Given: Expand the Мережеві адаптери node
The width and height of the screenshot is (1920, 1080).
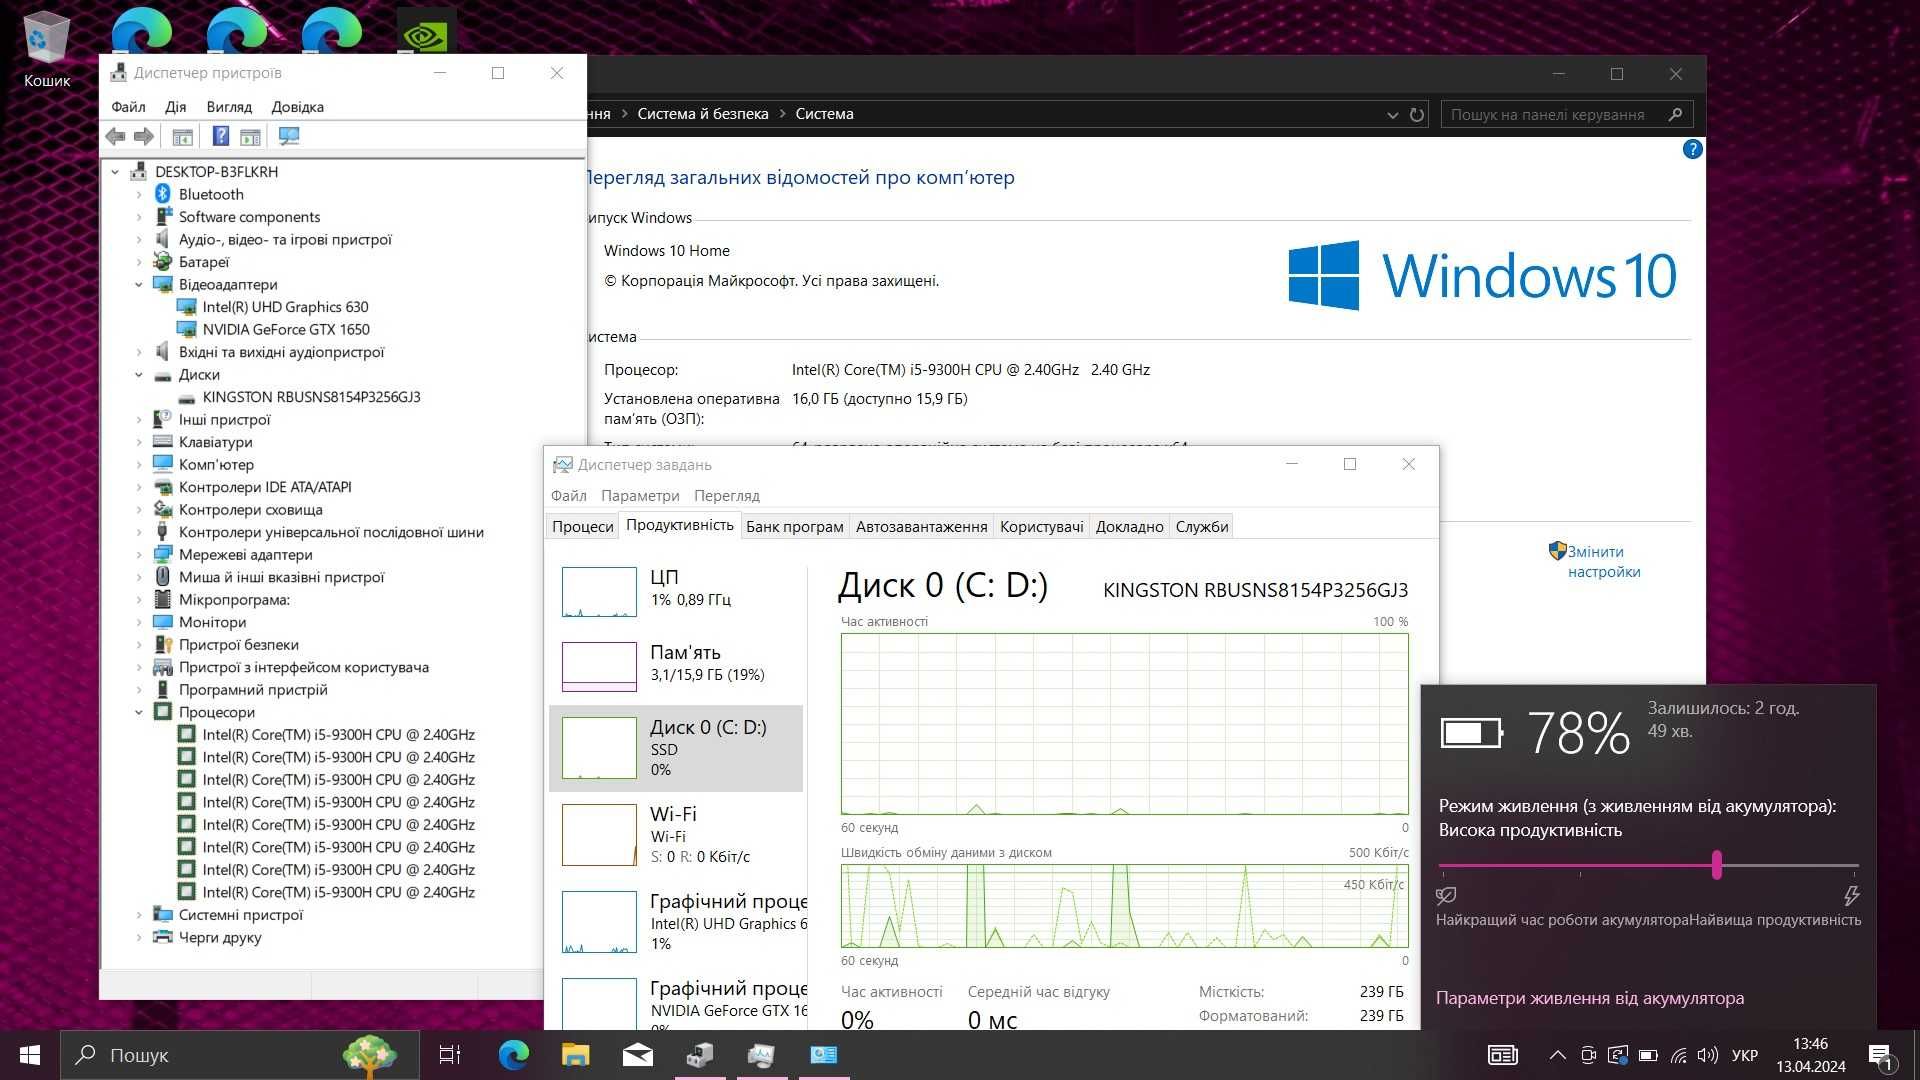Looking at the screenshot, I should coord(139,555).
